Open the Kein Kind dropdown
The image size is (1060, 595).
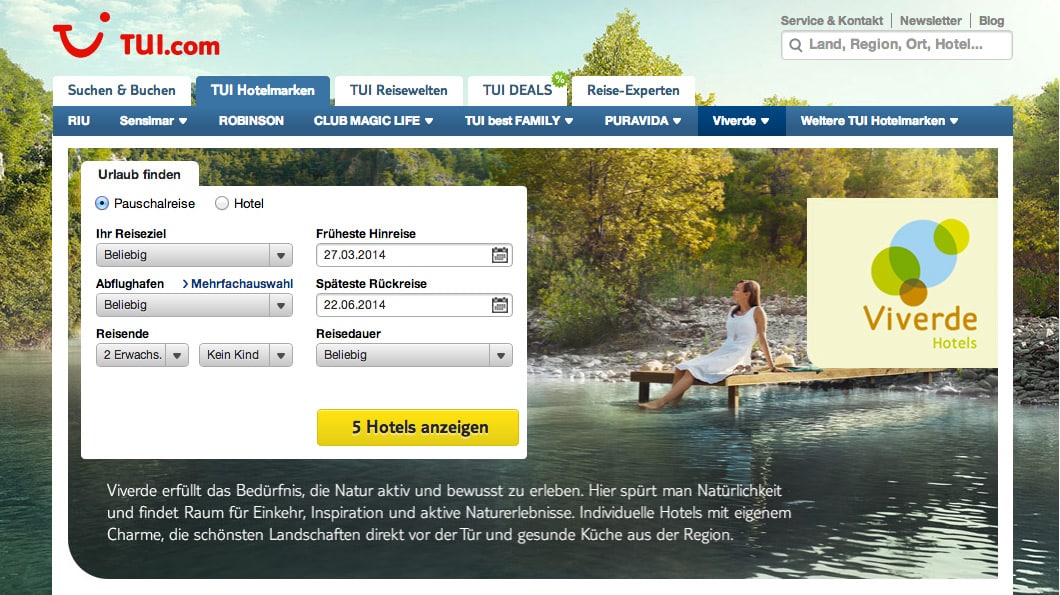tap(245, 355)
